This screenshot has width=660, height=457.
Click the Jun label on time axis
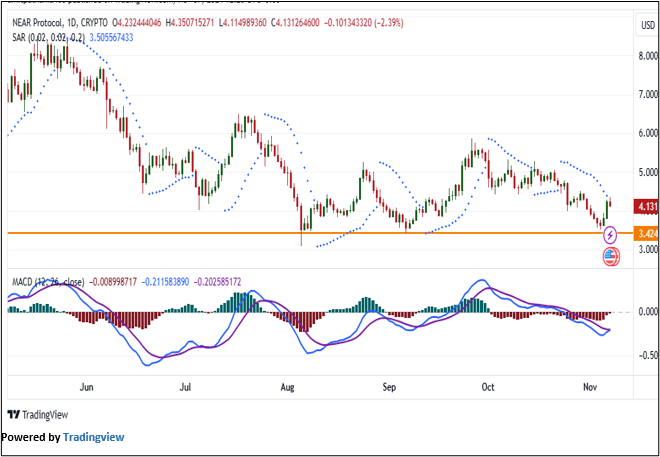point(86,387)
